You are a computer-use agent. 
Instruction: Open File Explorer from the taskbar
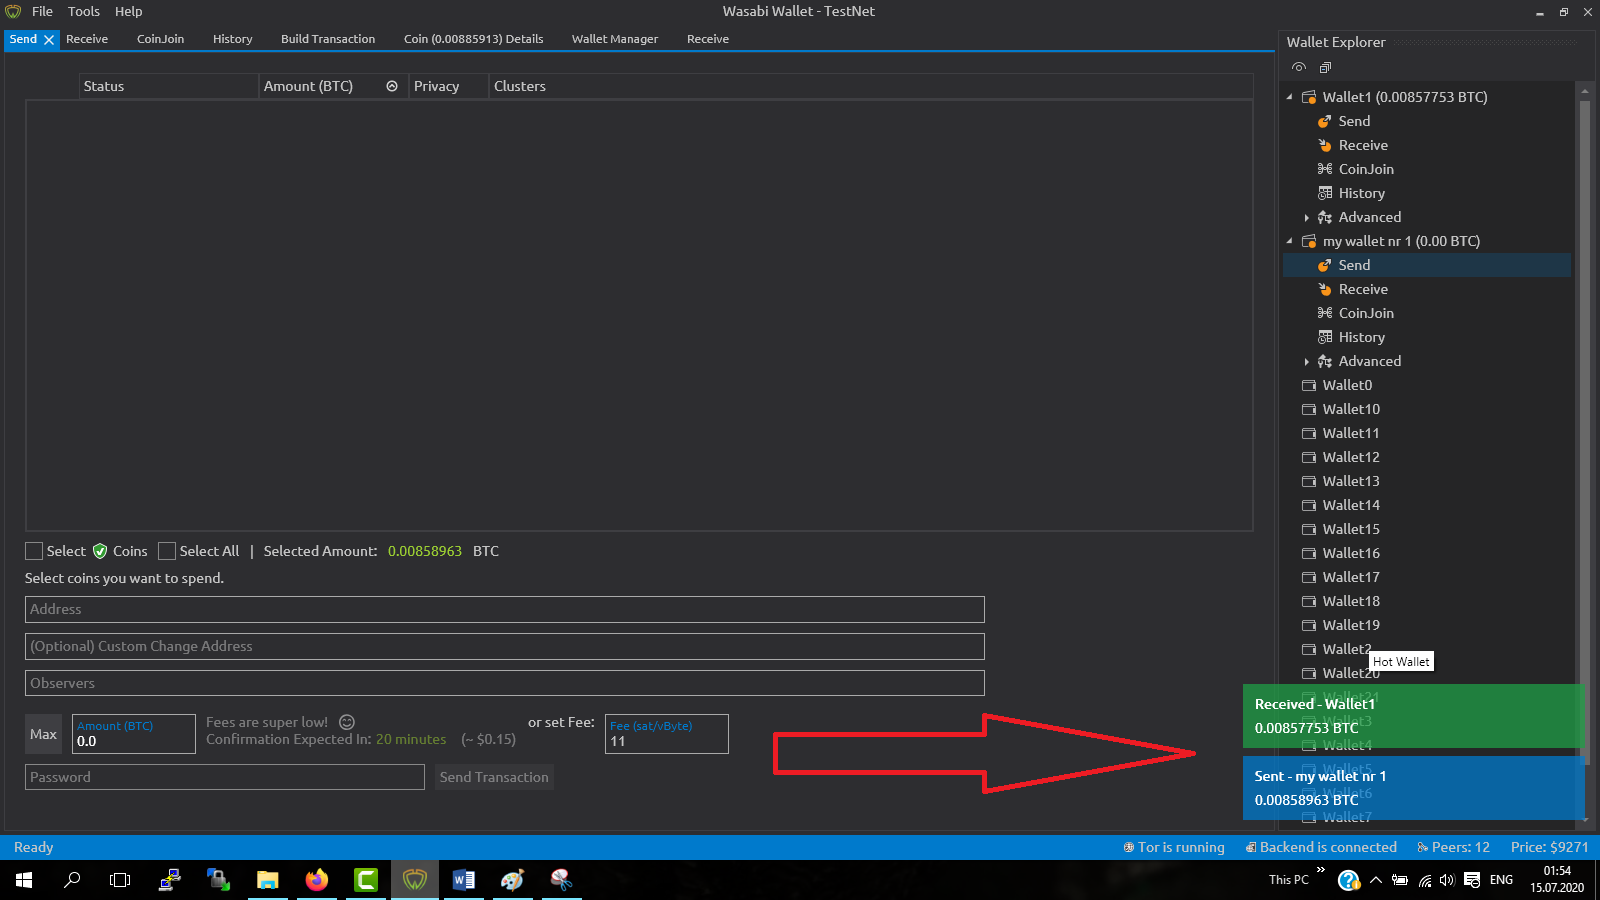coord(267,880)
